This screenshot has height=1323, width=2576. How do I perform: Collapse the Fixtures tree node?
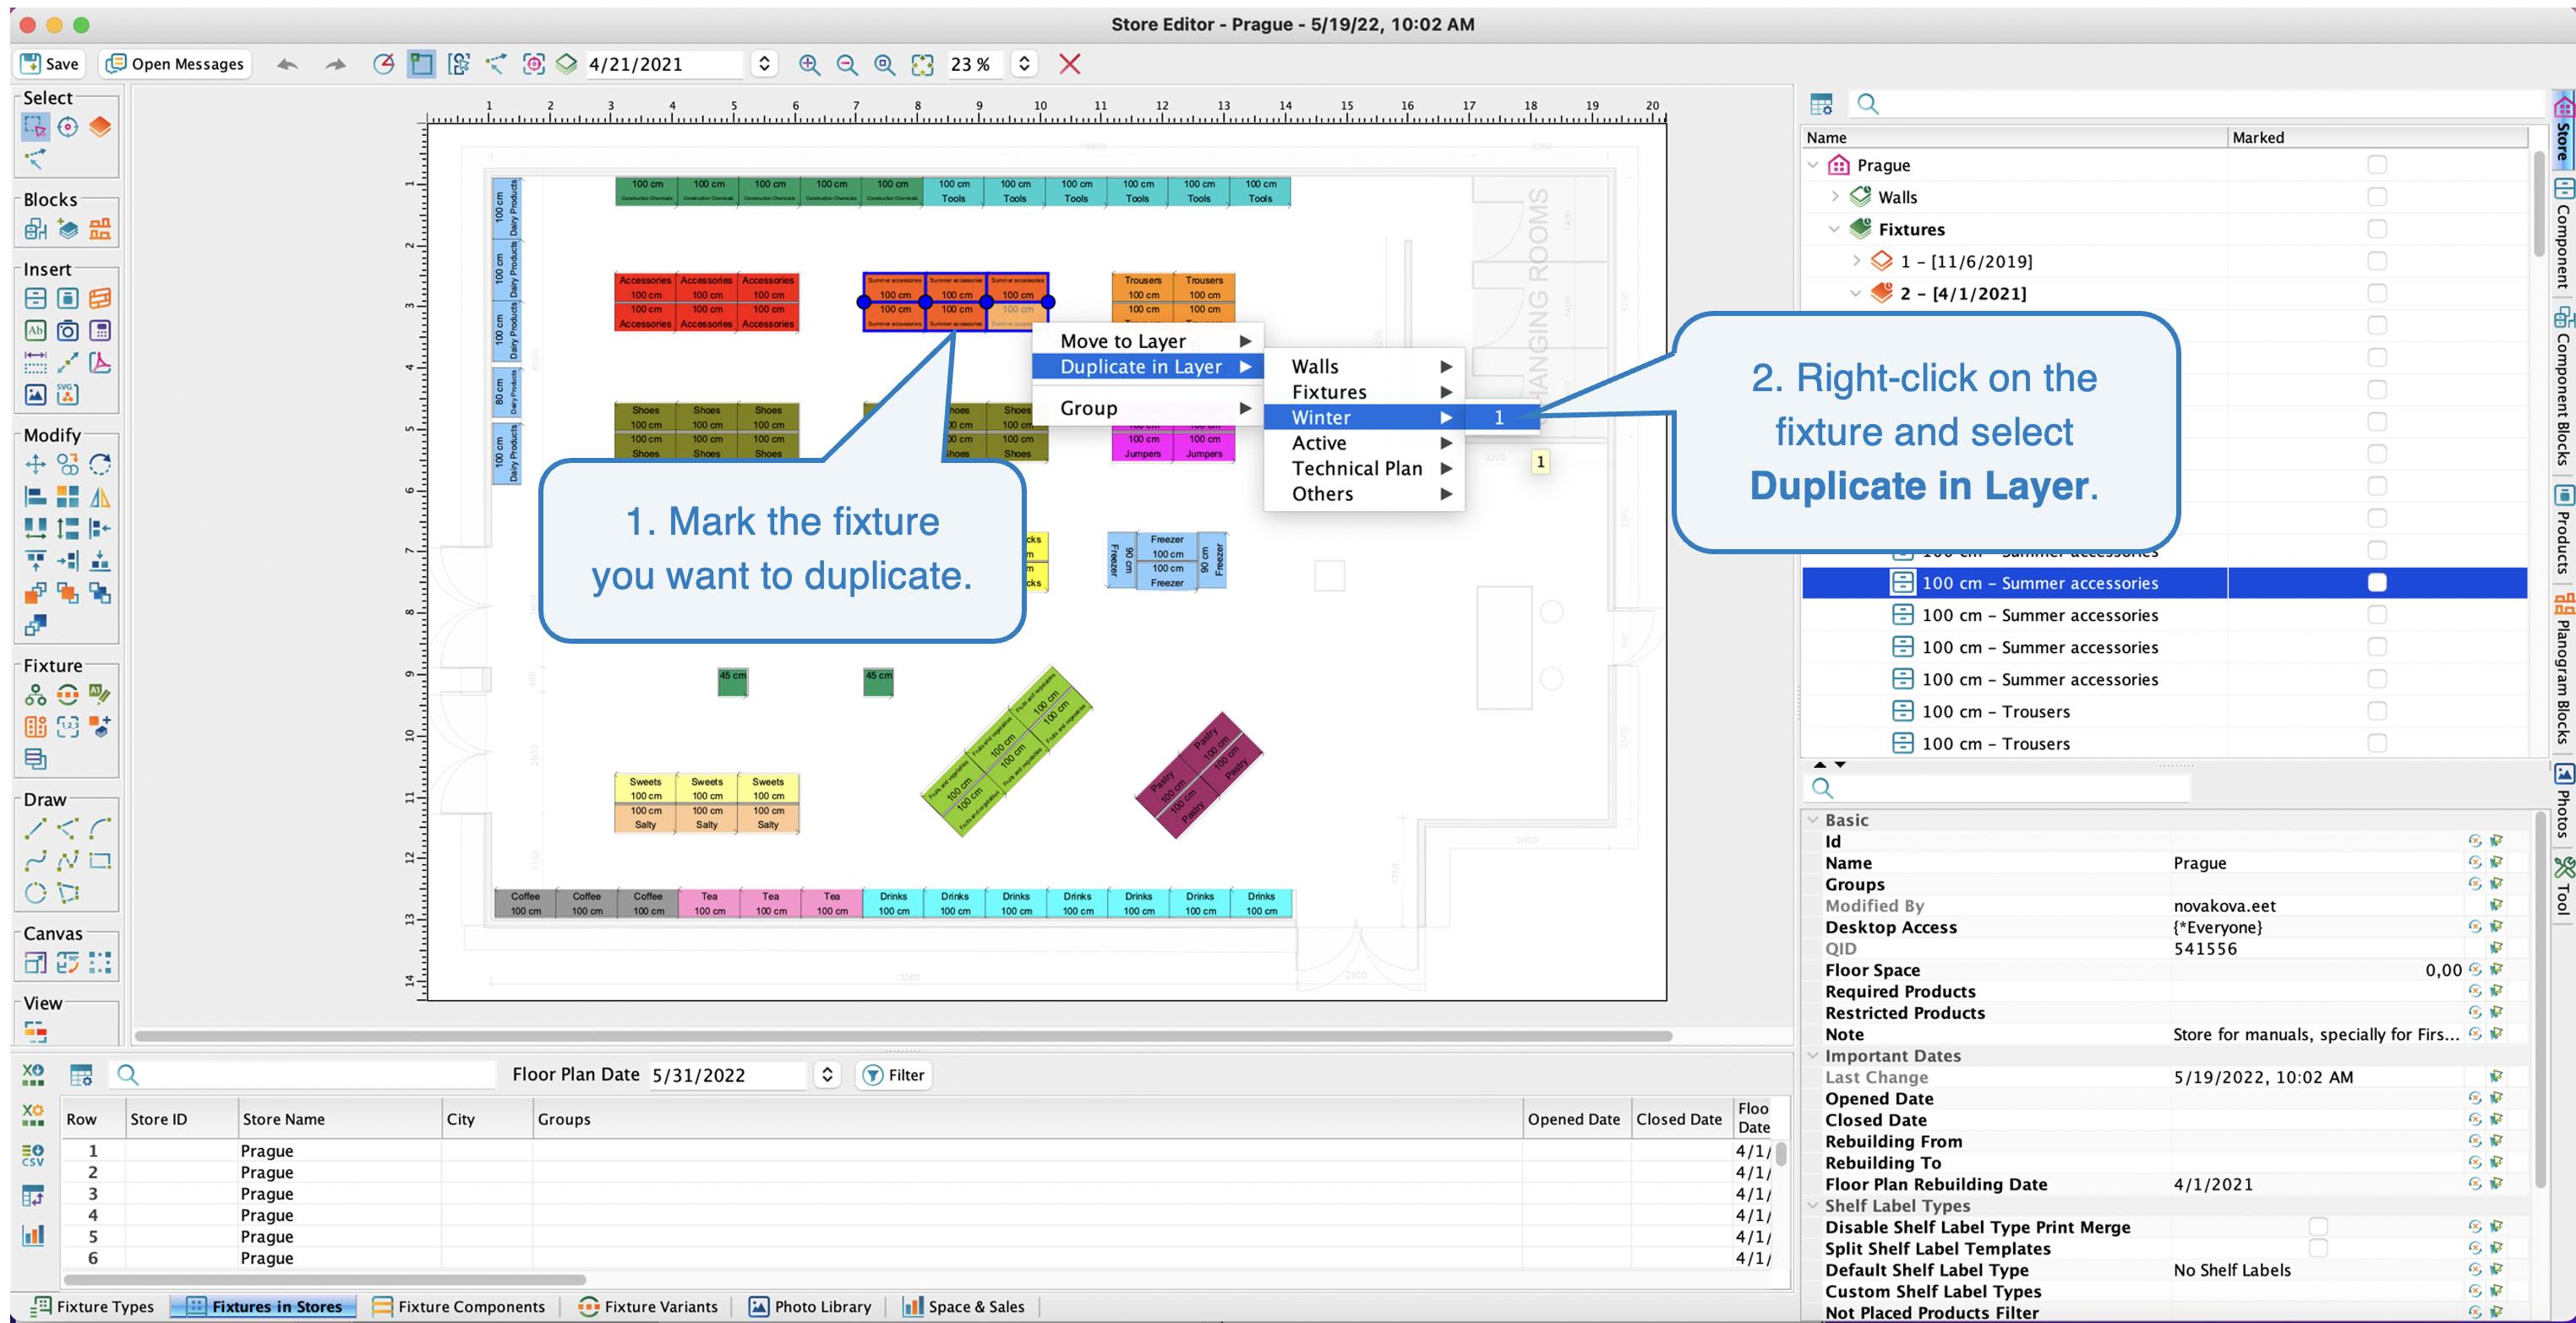(1834, 229)
